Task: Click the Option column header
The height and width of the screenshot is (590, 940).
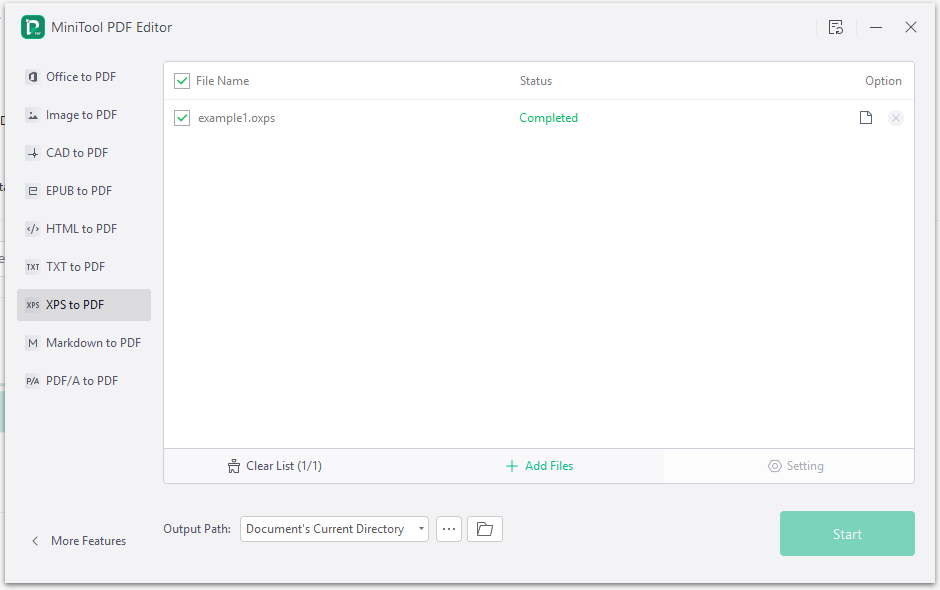Action: [x=883, y=81]
